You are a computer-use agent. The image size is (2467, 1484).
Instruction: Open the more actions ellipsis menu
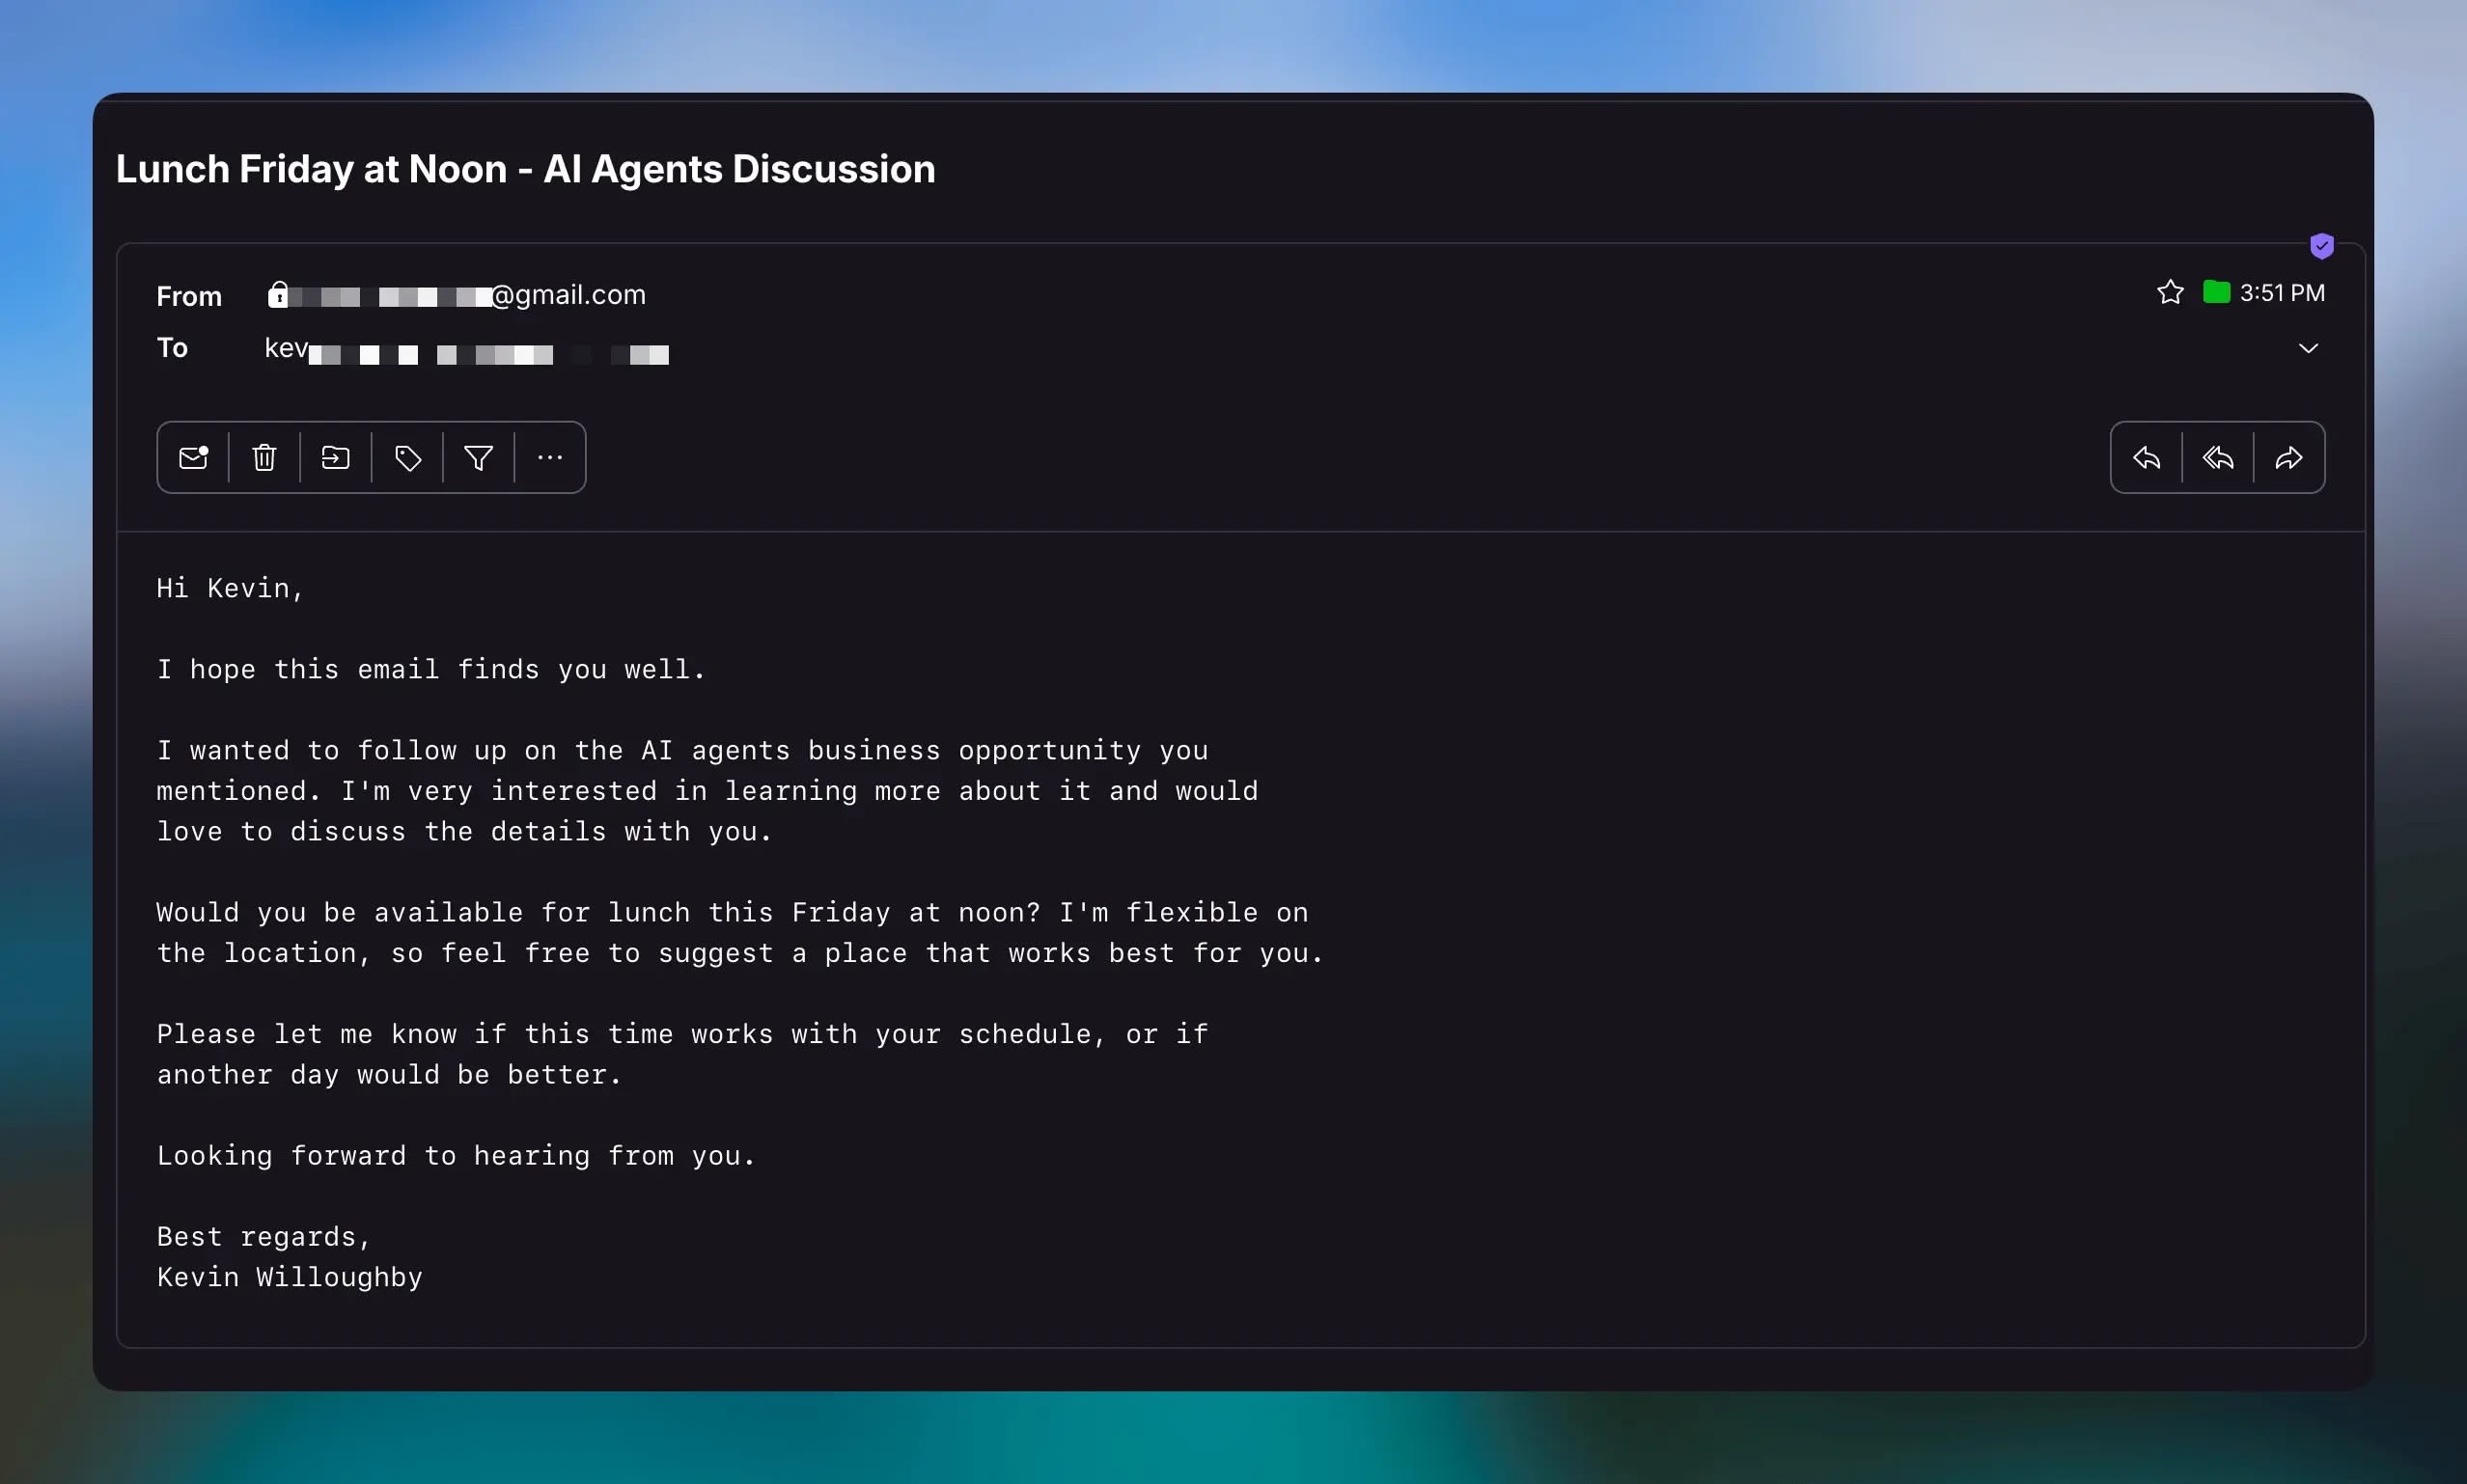(x=550, y=458)
